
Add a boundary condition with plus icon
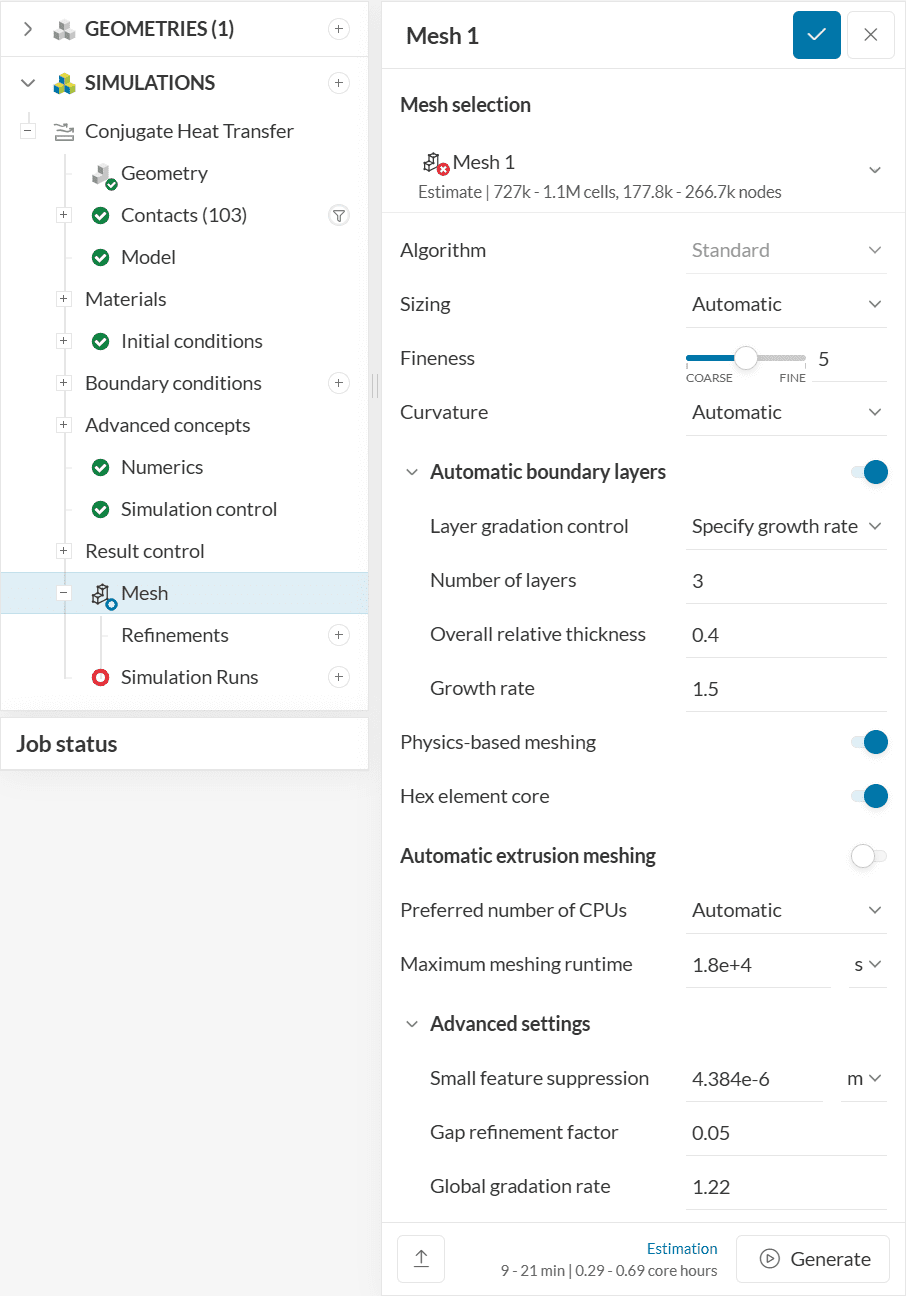tap(339, 383)
